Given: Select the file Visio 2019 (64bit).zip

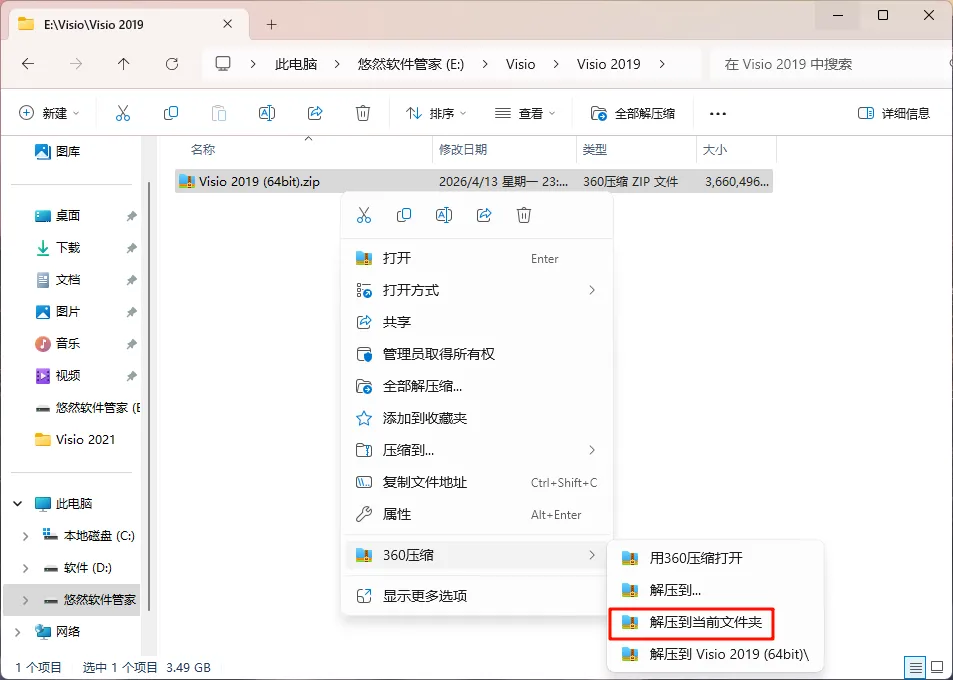Looking at the screenshot, I should click(x=474, y=181).
